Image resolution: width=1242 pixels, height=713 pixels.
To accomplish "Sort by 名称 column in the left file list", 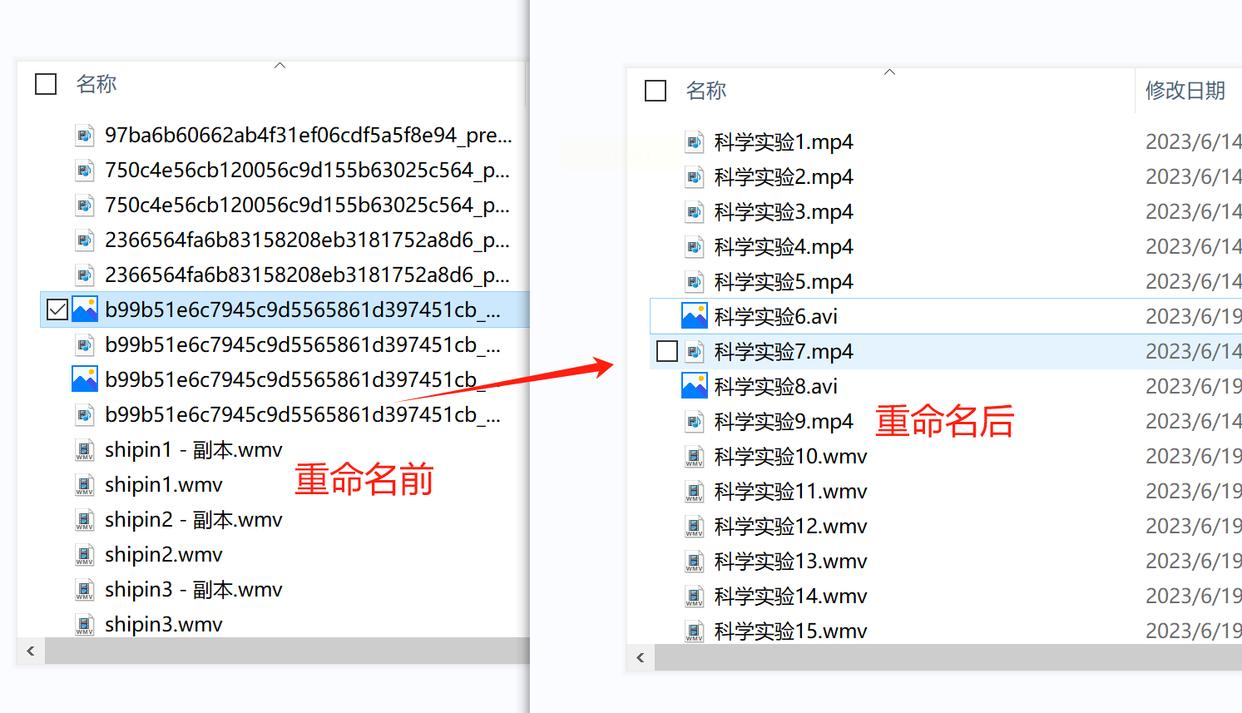I will [97, 84].
